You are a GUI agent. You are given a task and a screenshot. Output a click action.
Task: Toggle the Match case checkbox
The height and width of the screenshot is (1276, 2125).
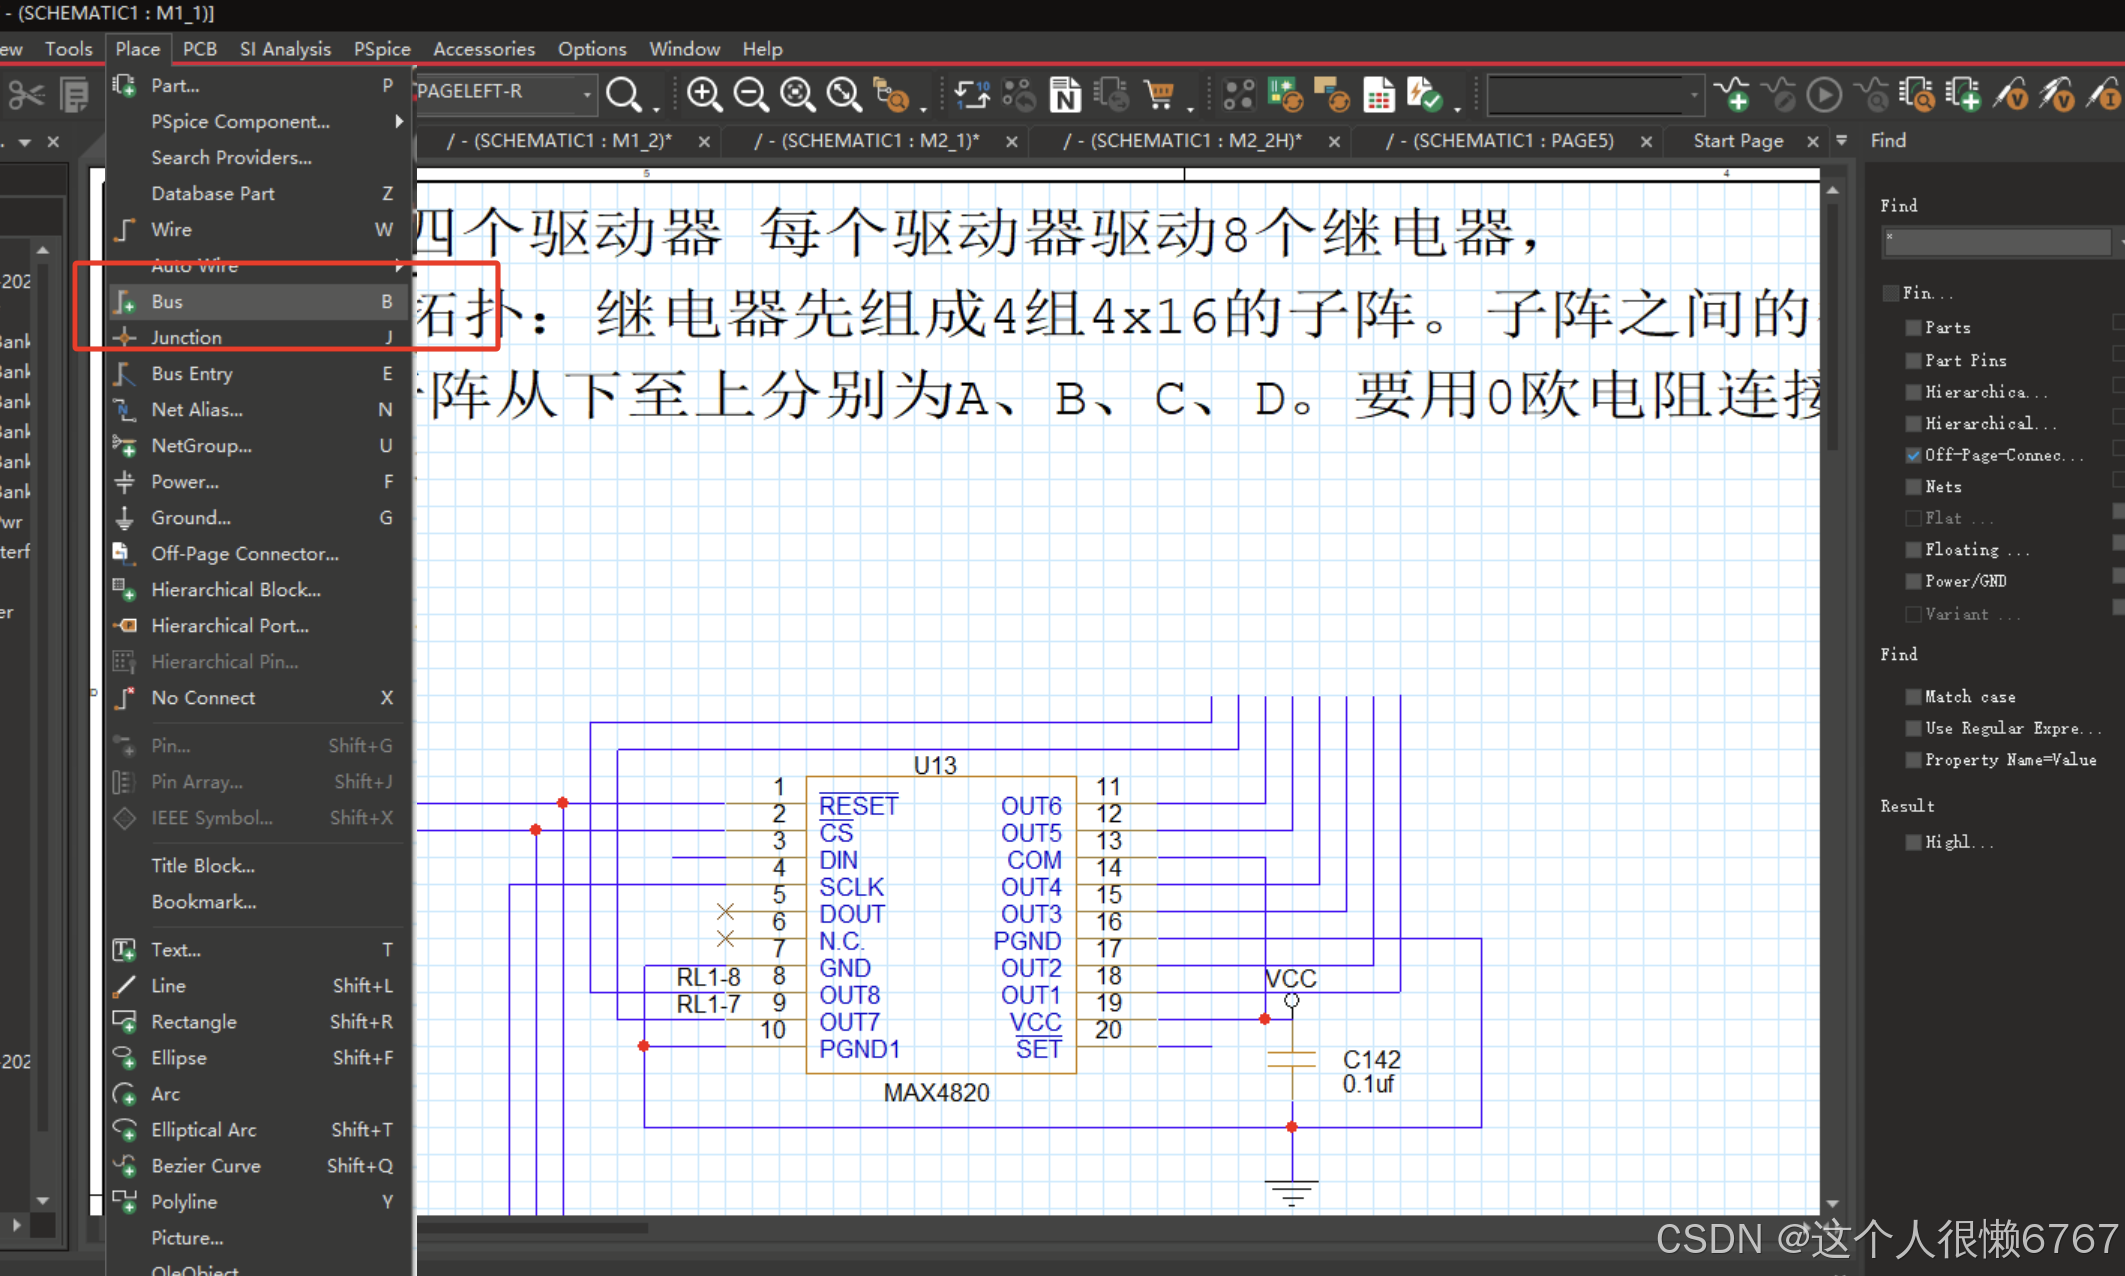tap(1913, 697)
